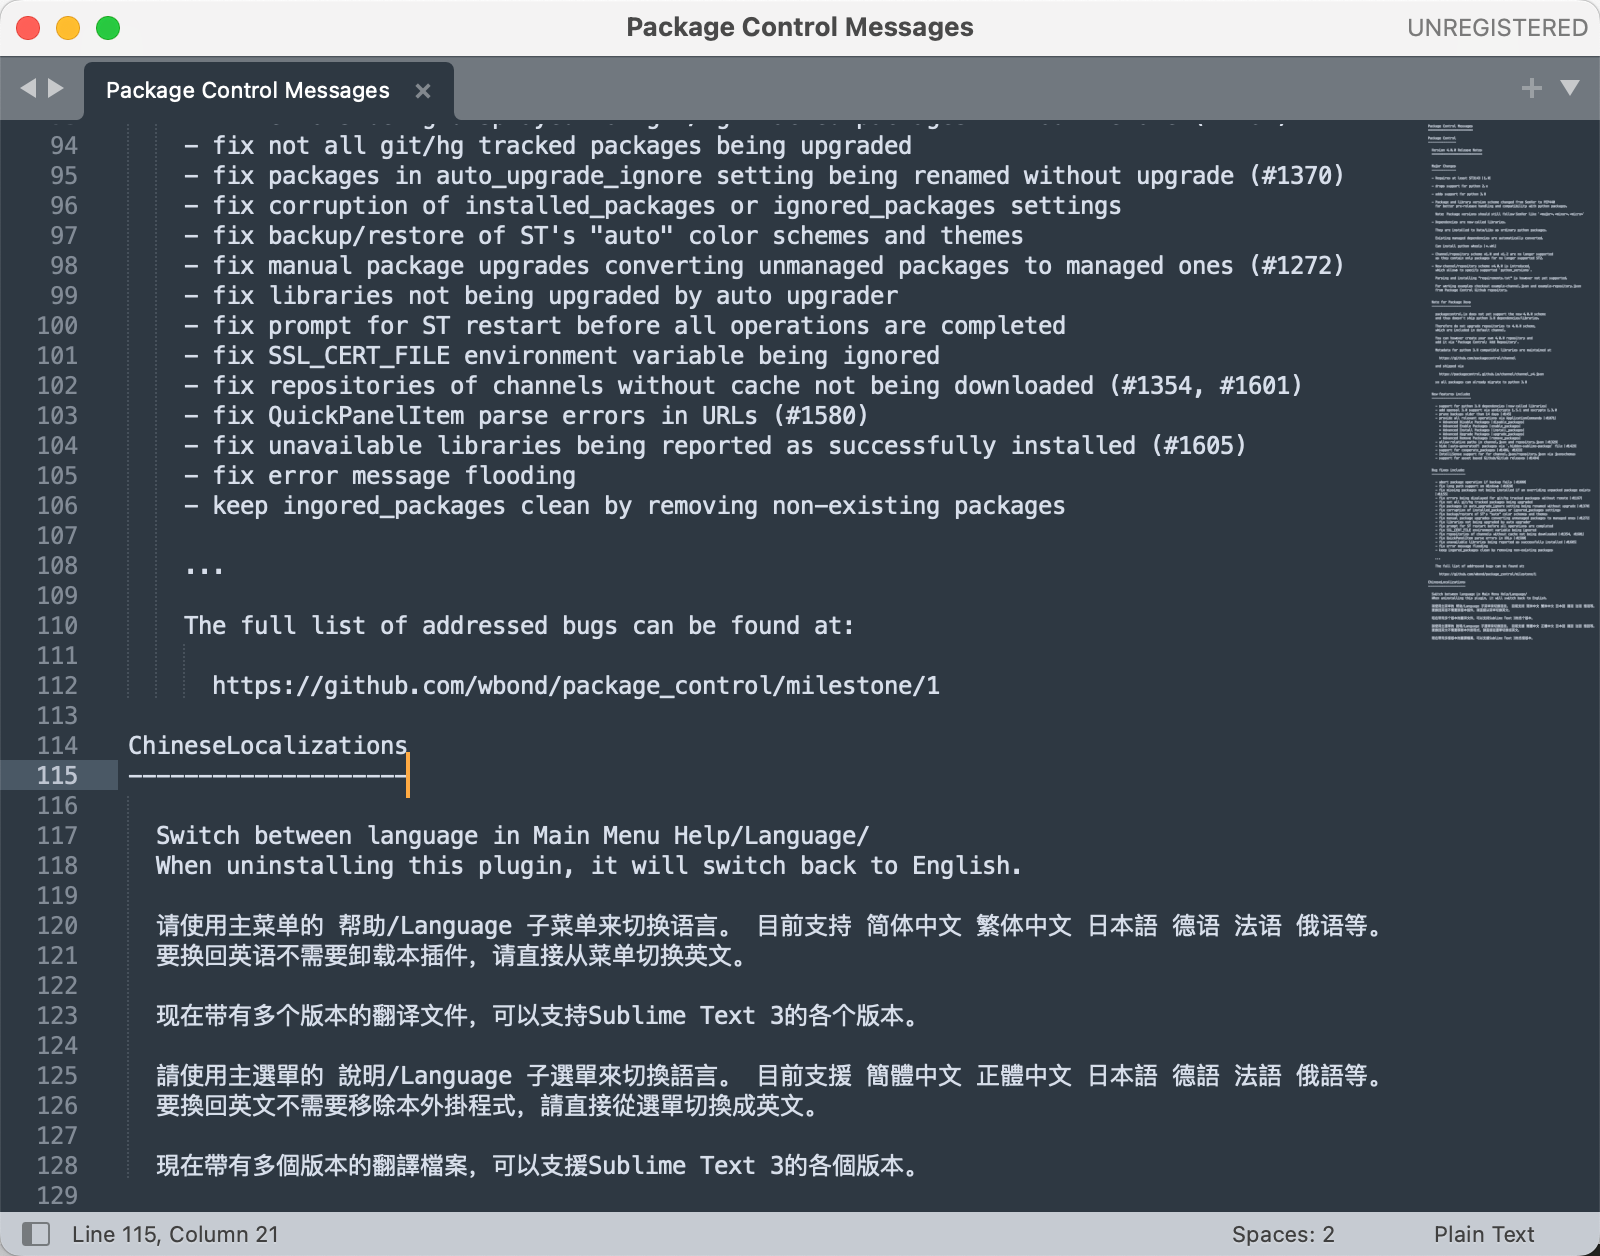Click the github milestone URL on line 112
The width and height of the screenshot is (1600, 1256).
pos(576,686)
